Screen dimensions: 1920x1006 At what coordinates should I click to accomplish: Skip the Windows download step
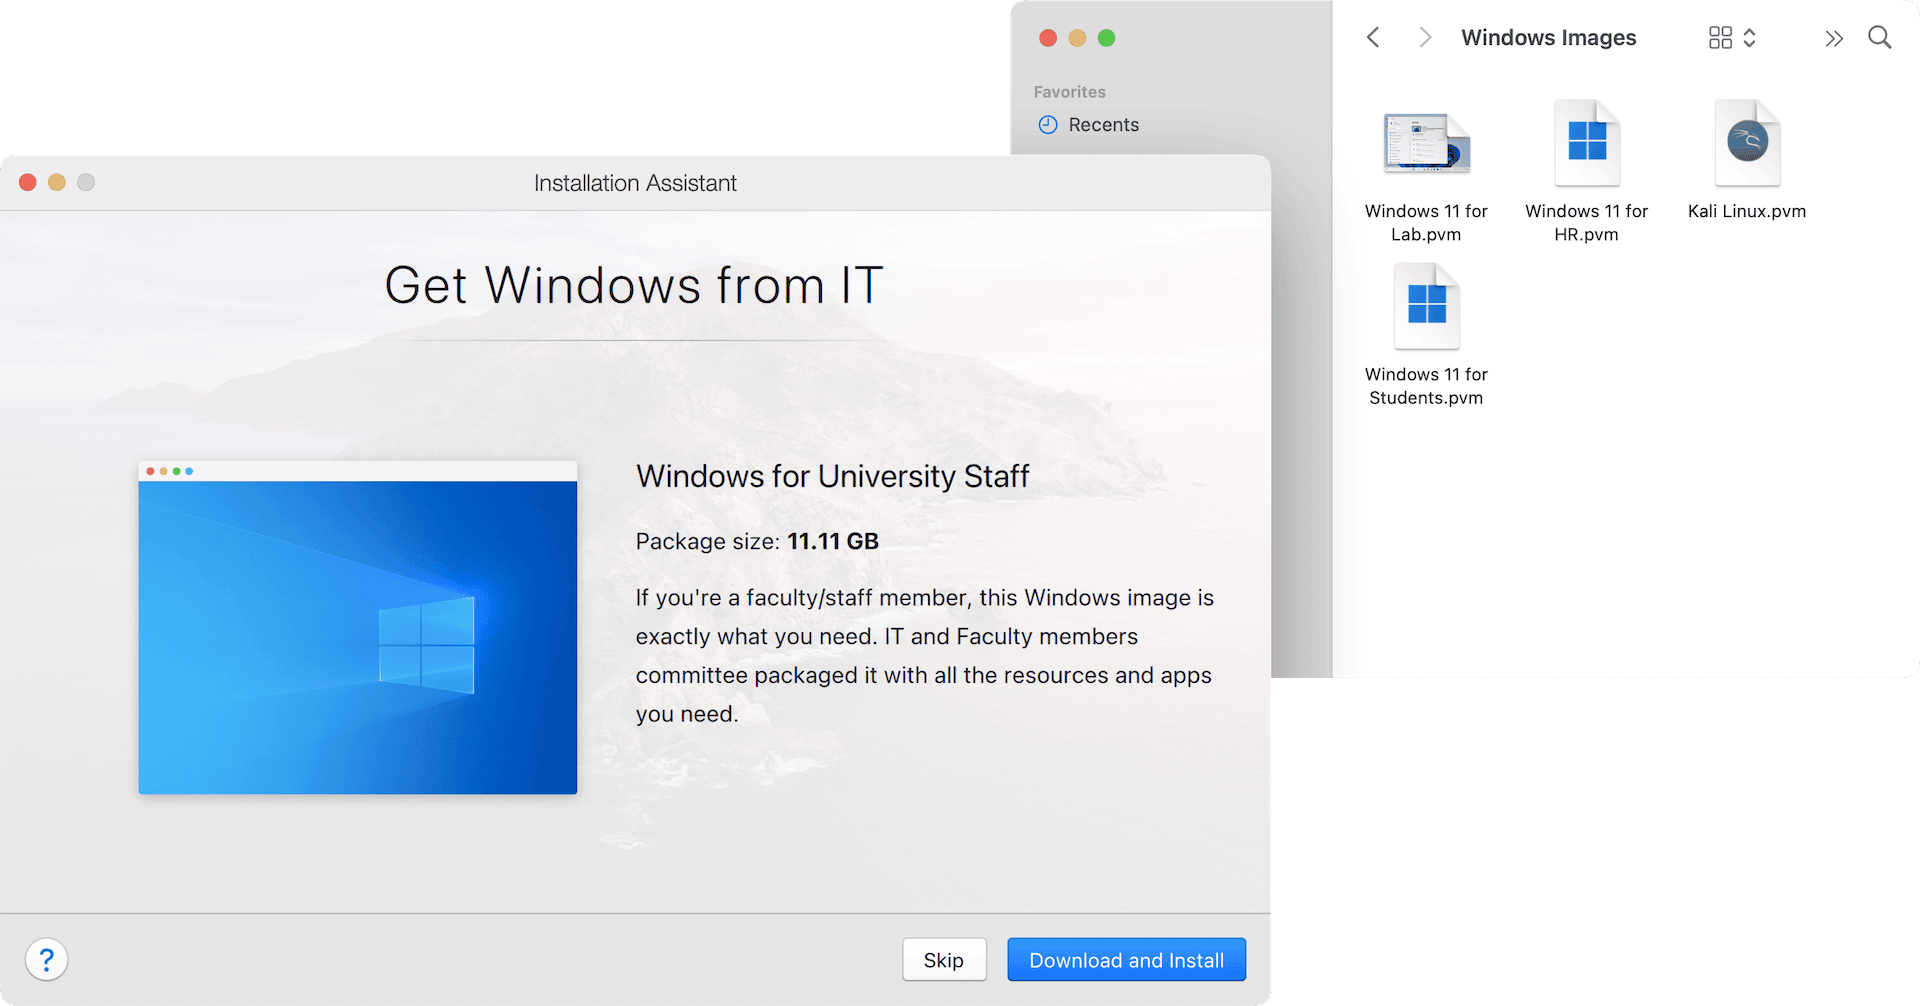click(943, 959)
